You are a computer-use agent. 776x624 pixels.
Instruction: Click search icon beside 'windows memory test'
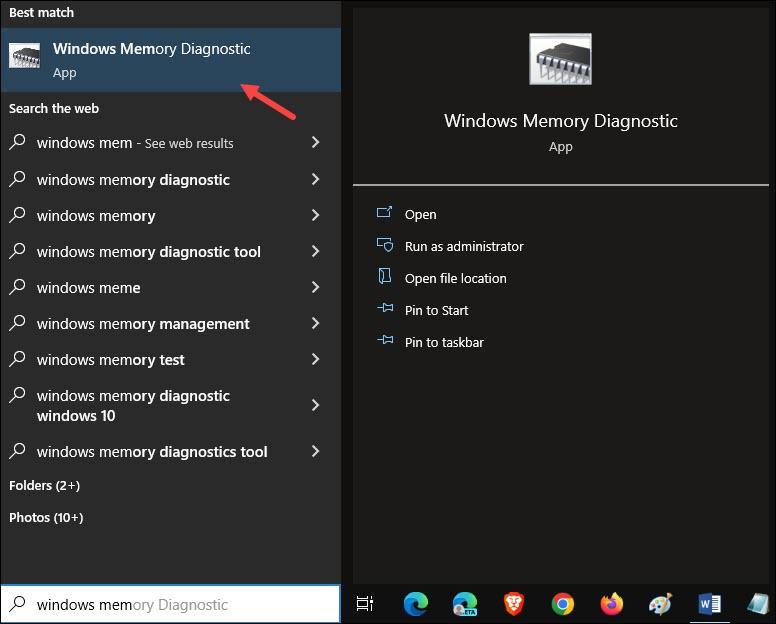pos(17,358)
